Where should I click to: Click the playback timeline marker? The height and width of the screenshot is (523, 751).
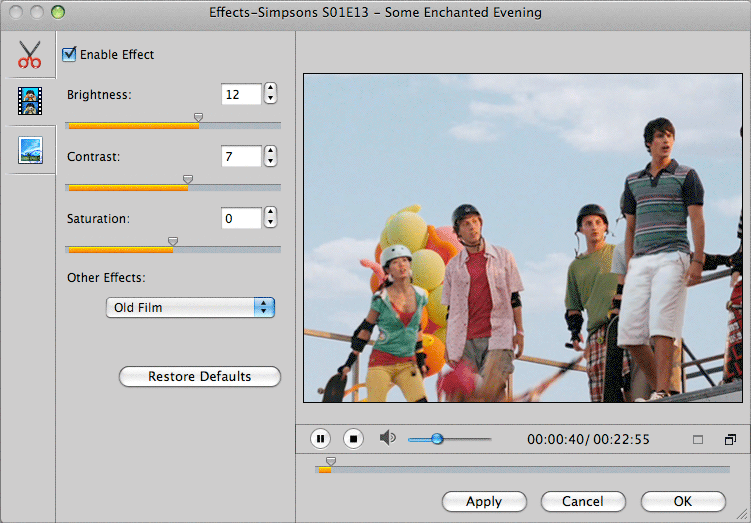pyautogui.click(x=330, y=461)
